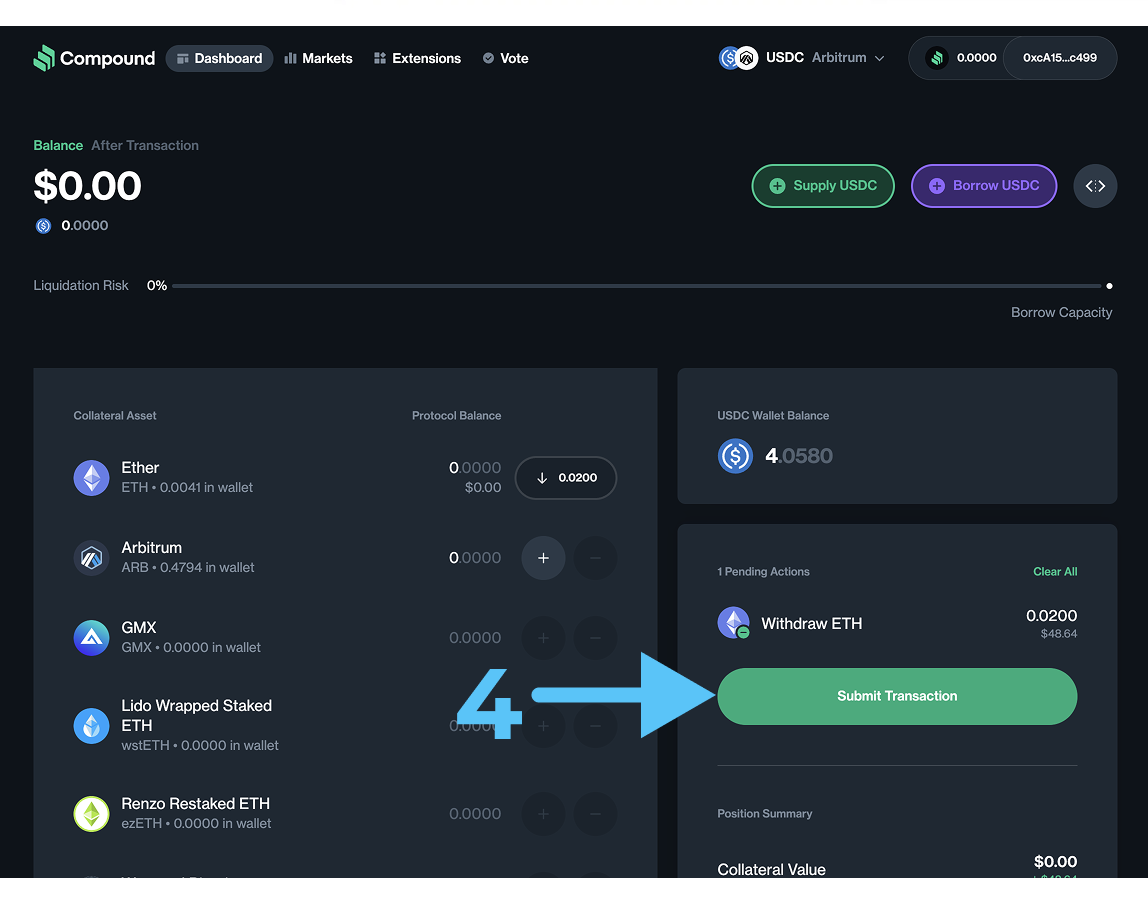Click the Ether 0.0200 withdraw amount pill
The width and height of the screenshot is (1148, 900).
tap(566, 478)
